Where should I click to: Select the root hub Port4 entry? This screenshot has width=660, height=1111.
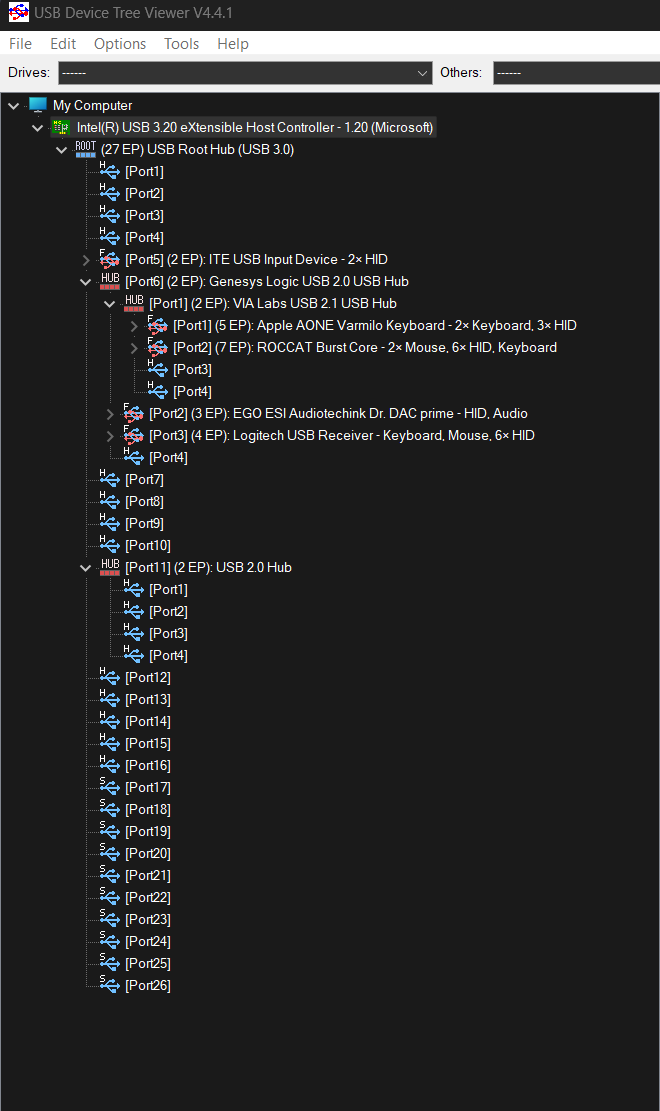pyautogui.click(x=145, y=237)
